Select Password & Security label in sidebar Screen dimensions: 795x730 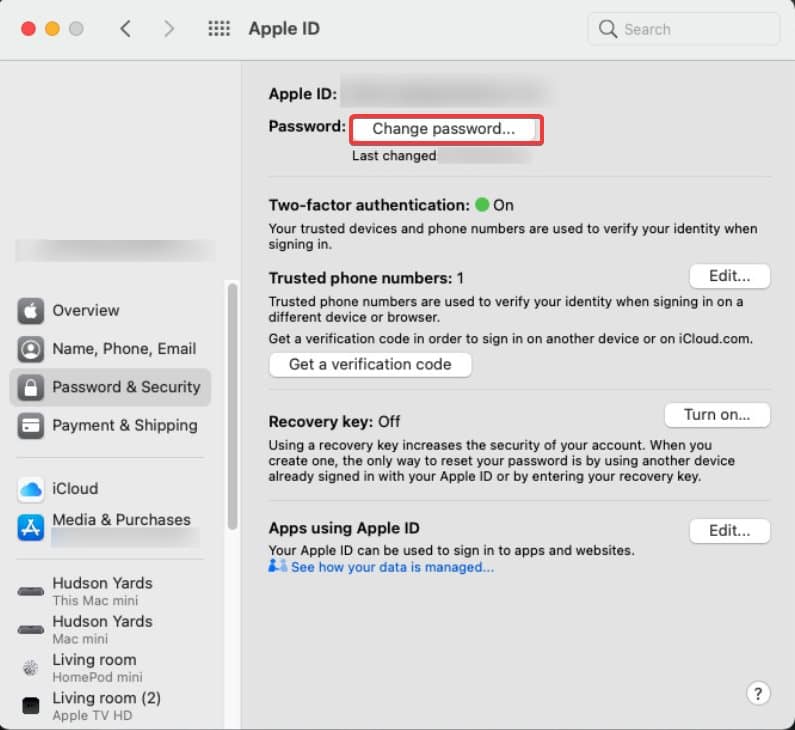pyautogui.click(x=127, y=387)
